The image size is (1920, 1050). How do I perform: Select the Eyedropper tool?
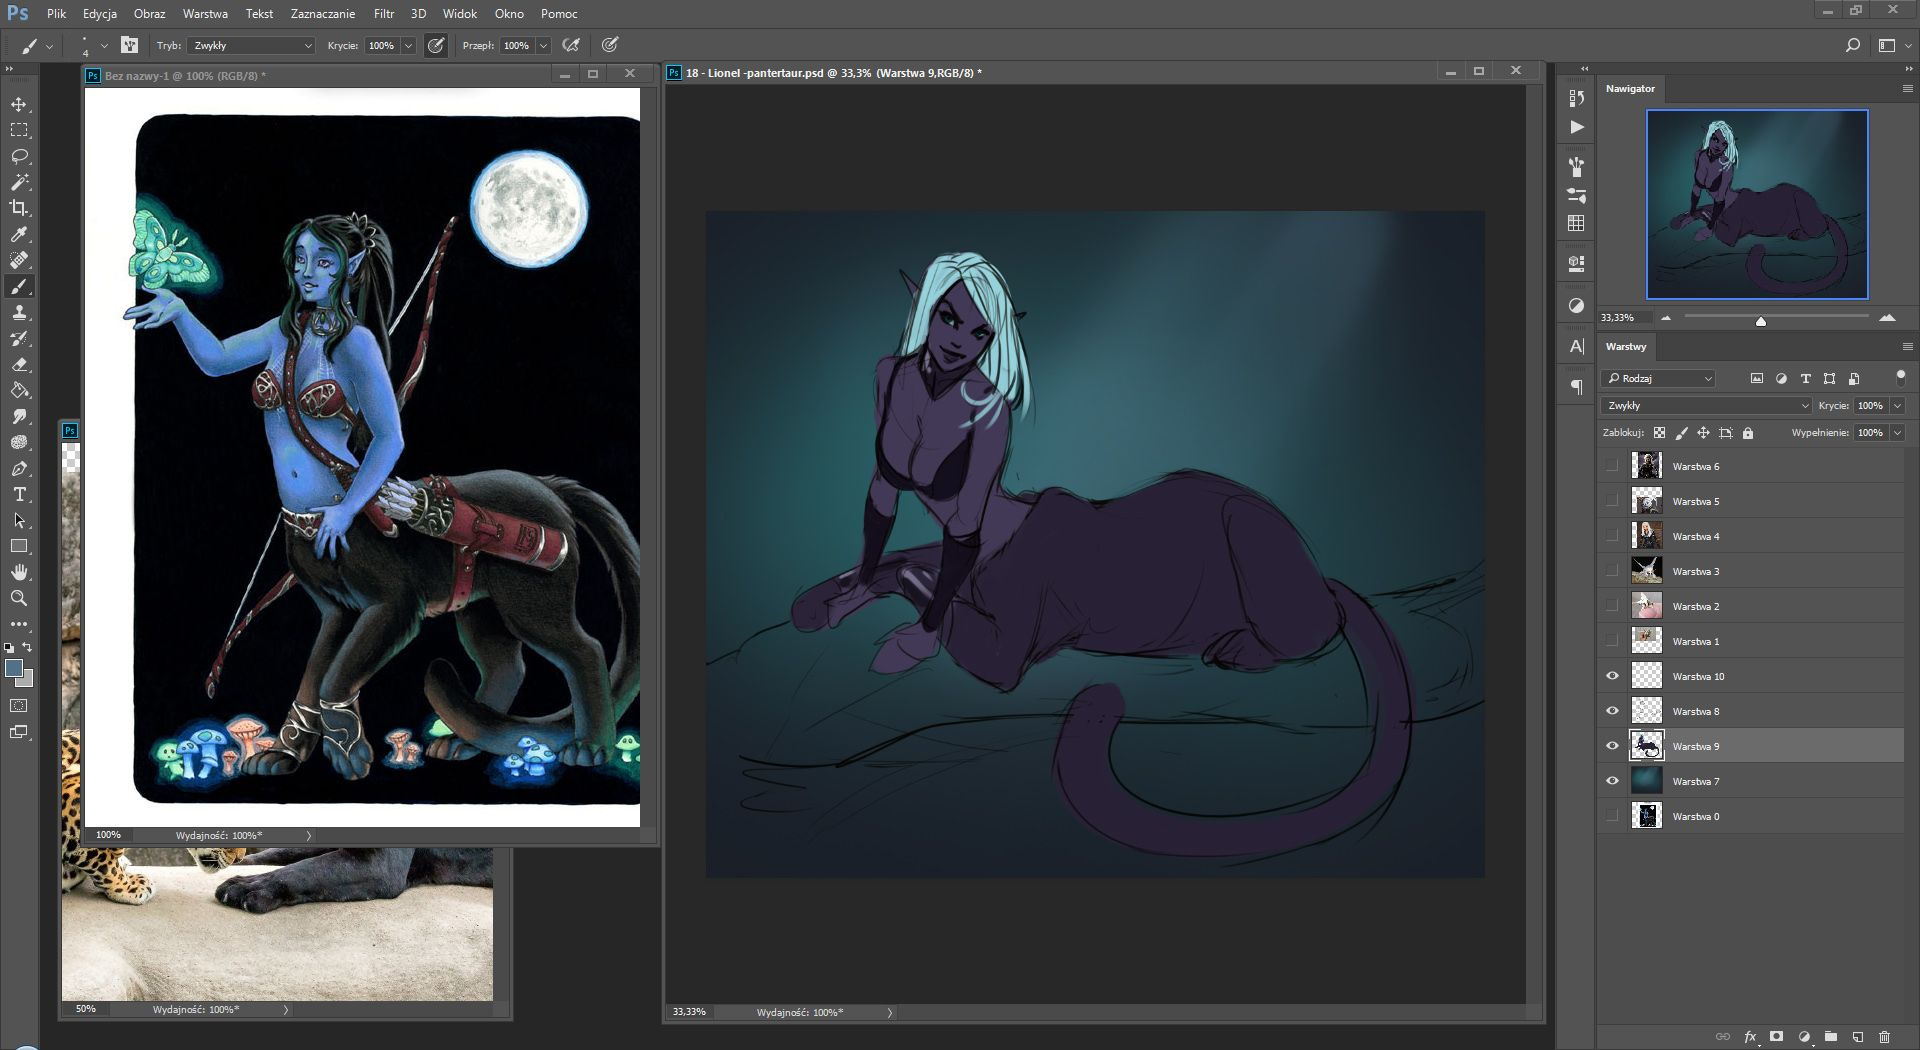19,235
